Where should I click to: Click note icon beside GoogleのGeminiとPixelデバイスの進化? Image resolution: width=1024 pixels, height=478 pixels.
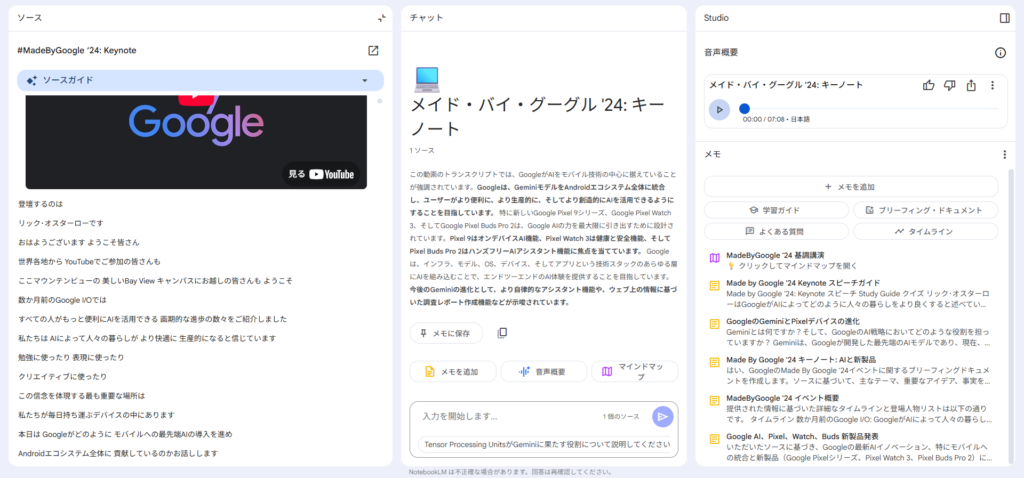coord(714,324)
